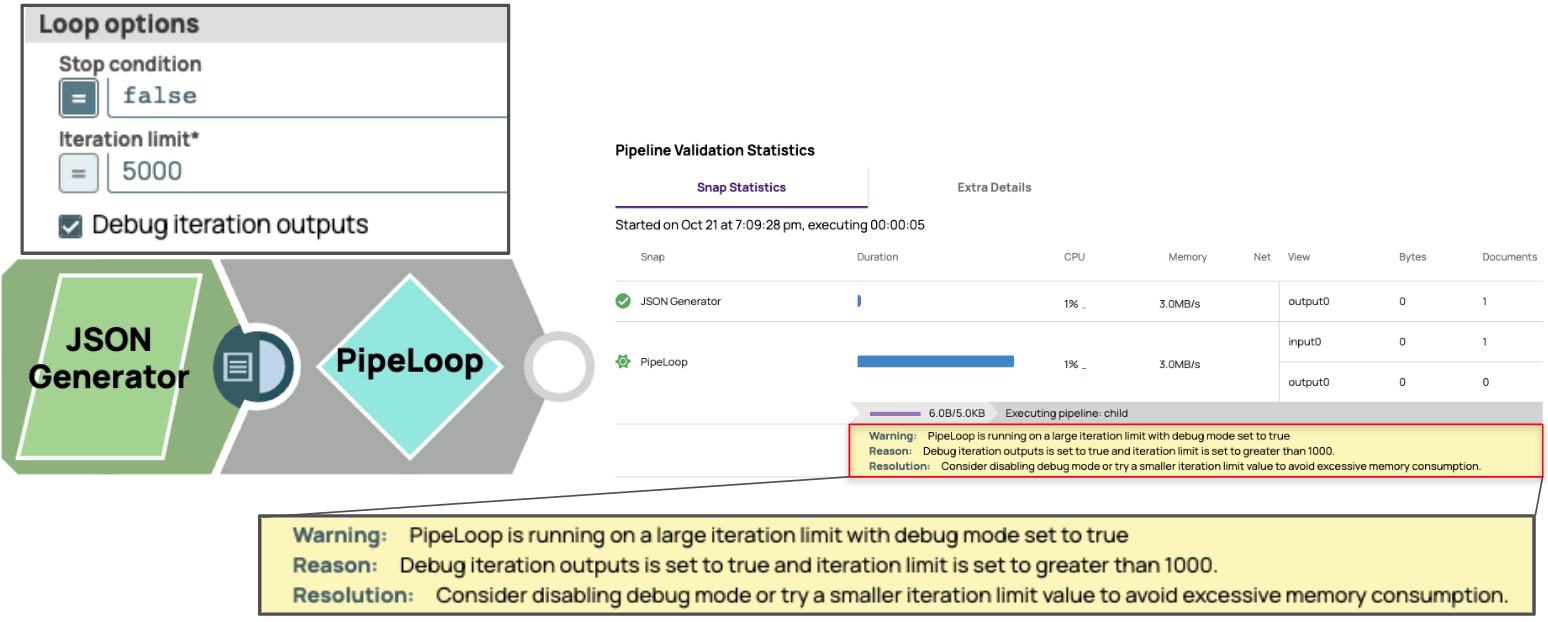Click the Duration column header
This screenshot has width=1548, height=622.
tap(877, 257)
